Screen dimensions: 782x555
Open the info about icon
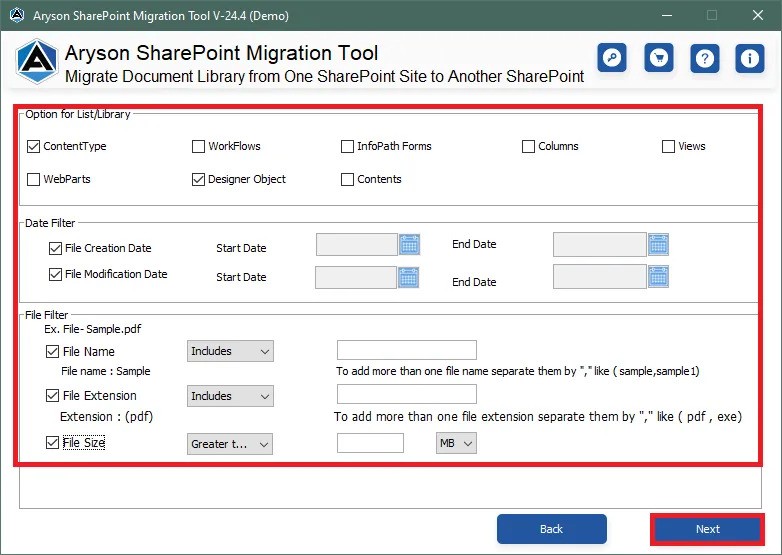(x=750, y=58)
